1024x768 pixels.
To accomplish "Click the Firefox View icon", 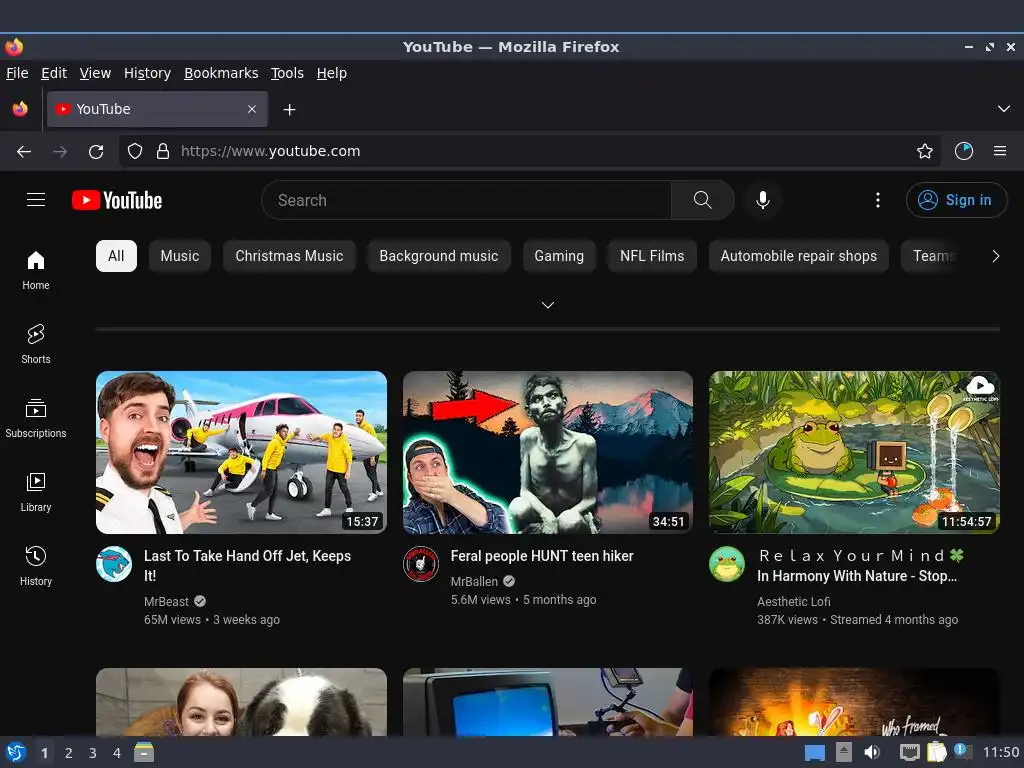I will click(x=20, y=109).
